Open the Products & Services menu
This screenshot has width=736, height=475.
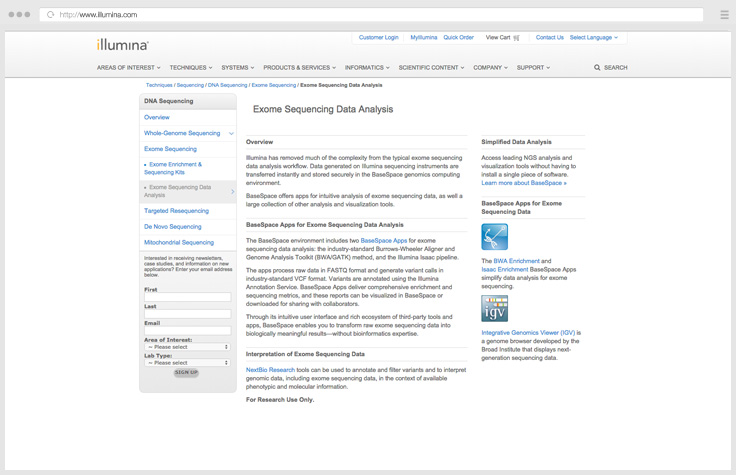299,68
